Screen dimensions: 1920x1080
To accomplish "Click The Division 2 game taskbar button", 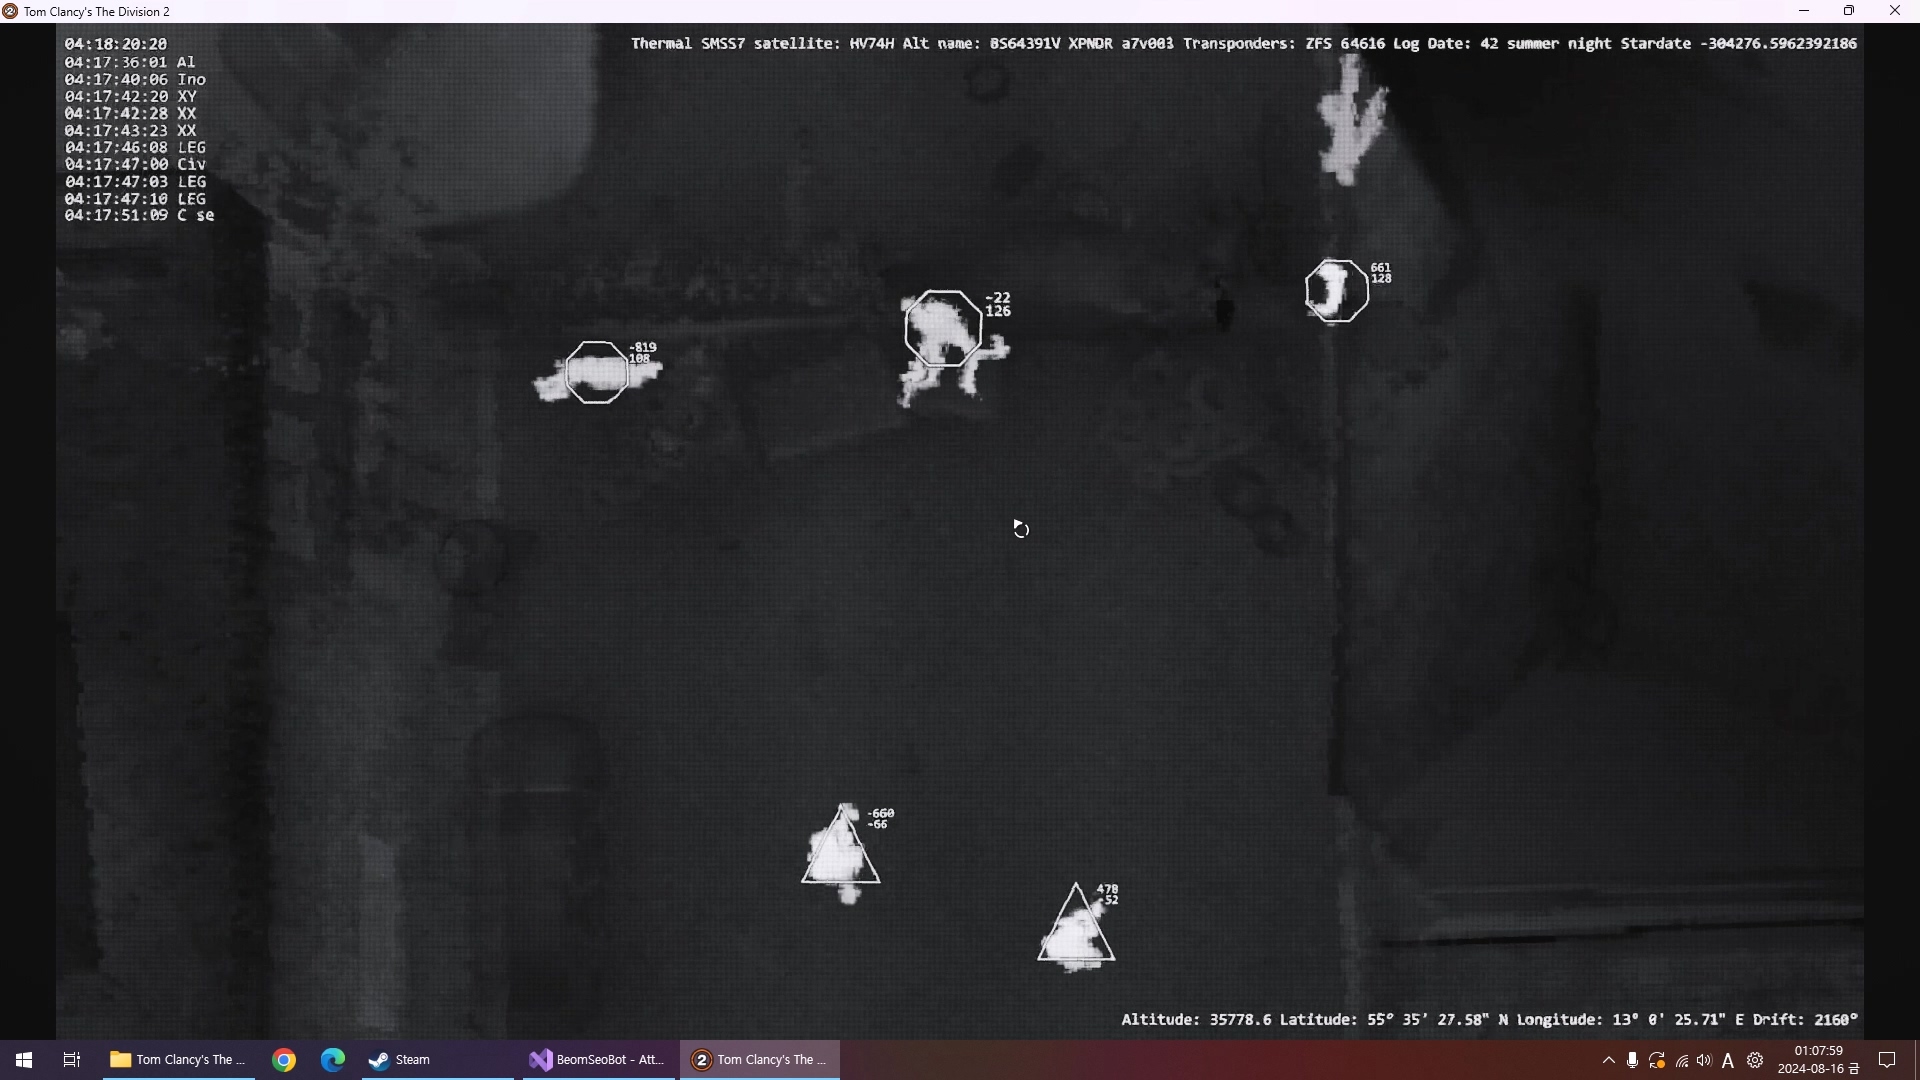I will coord(760,1060).
